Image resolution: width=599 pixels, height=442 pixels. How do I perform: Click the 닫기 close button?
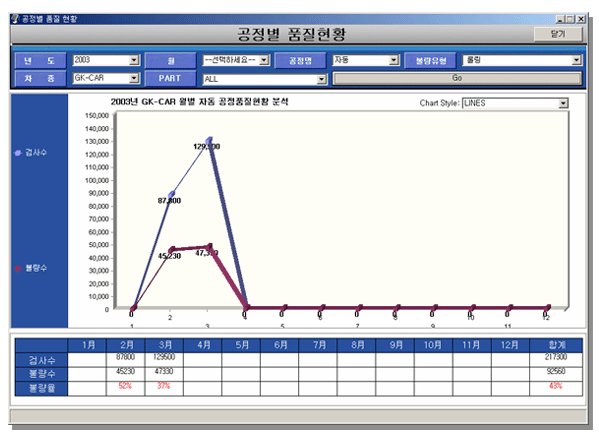[558, 34]
